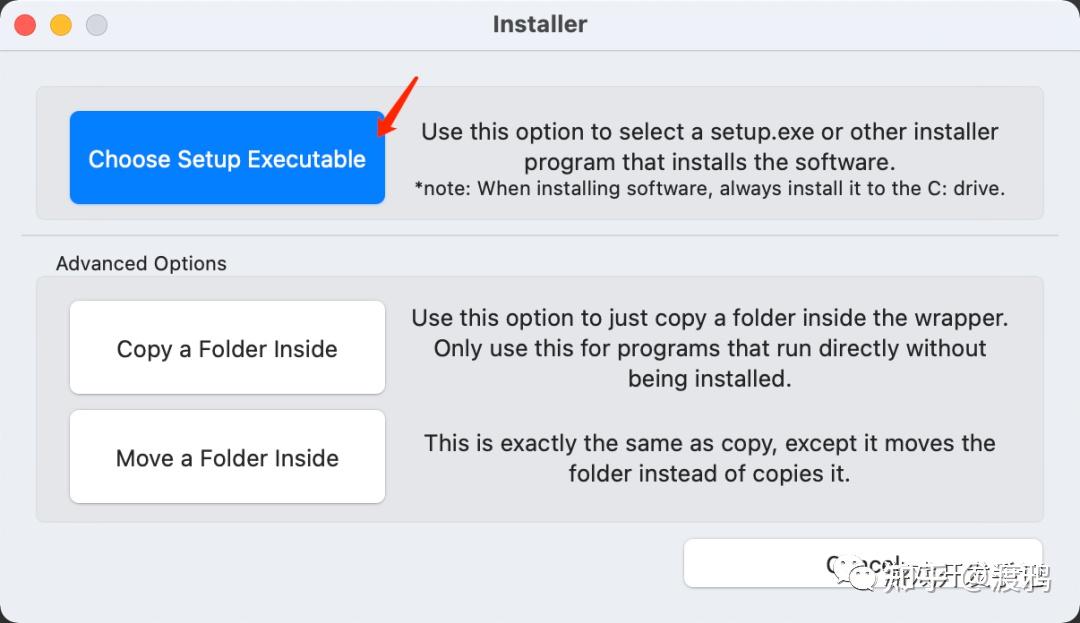Choose "Move a Folder Inside"
This screenshot has height=623, width=1080.
(226, 457)
